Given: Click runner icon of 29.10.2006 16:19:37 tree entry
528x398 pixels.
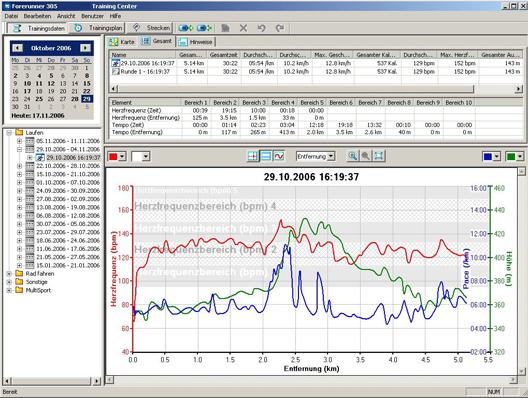Looking at the screenshot, I should pyautogui.click(x=40, y=157).
